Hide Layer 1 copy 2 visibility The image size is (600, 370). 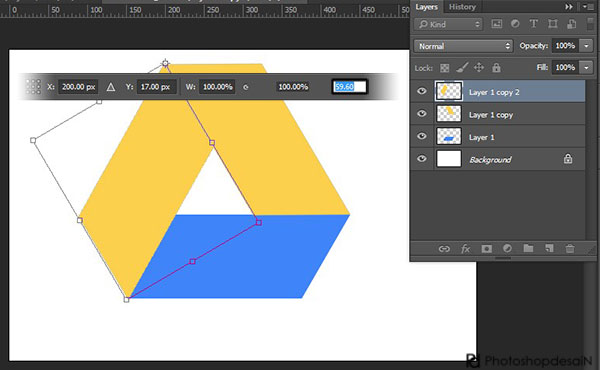[422, 91]
